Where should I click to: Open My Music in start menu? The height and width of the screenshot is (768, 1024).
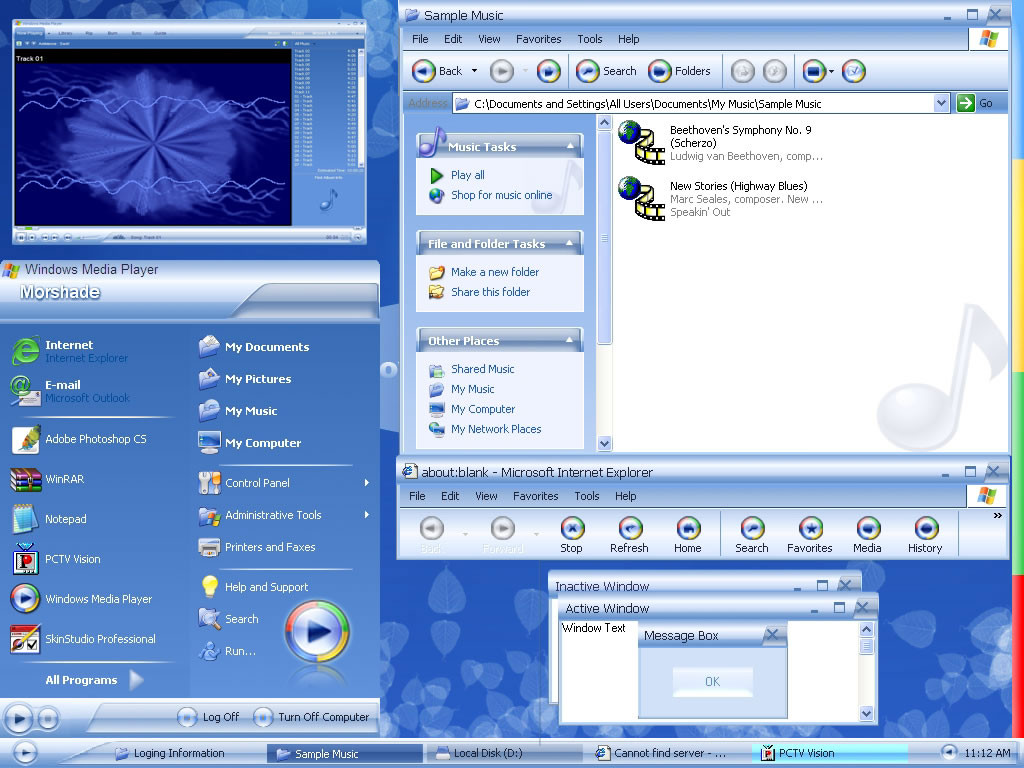coord(238,411)
